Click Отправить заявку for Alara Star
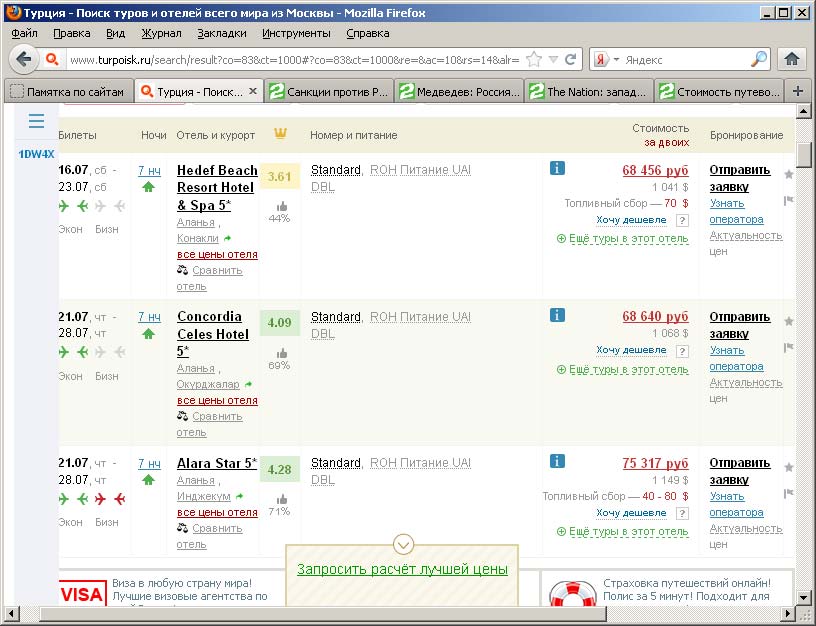The height and width of the screenshot is (626, 816). click(740, 471)
